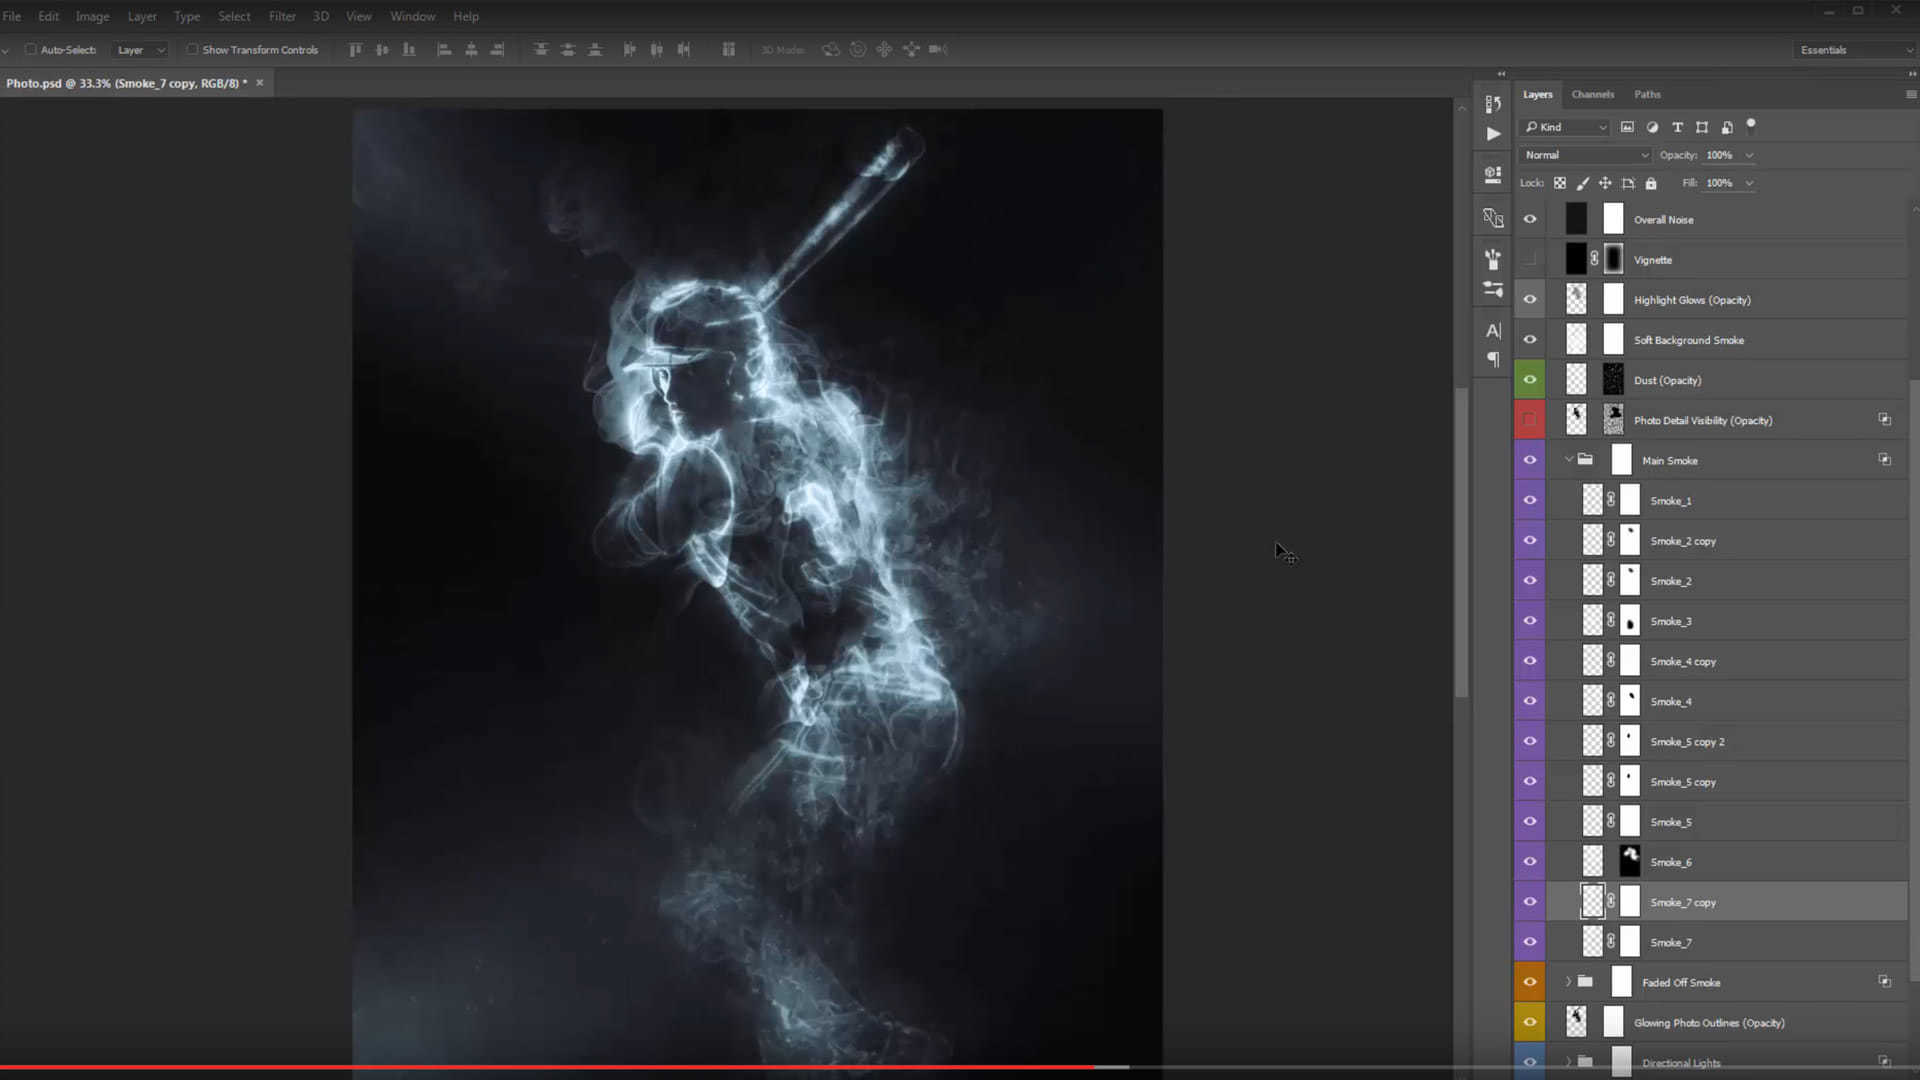Filter layers by type (T) icon
The width and height of the screenshot is (1920, 1080).
coord(1677,127)
